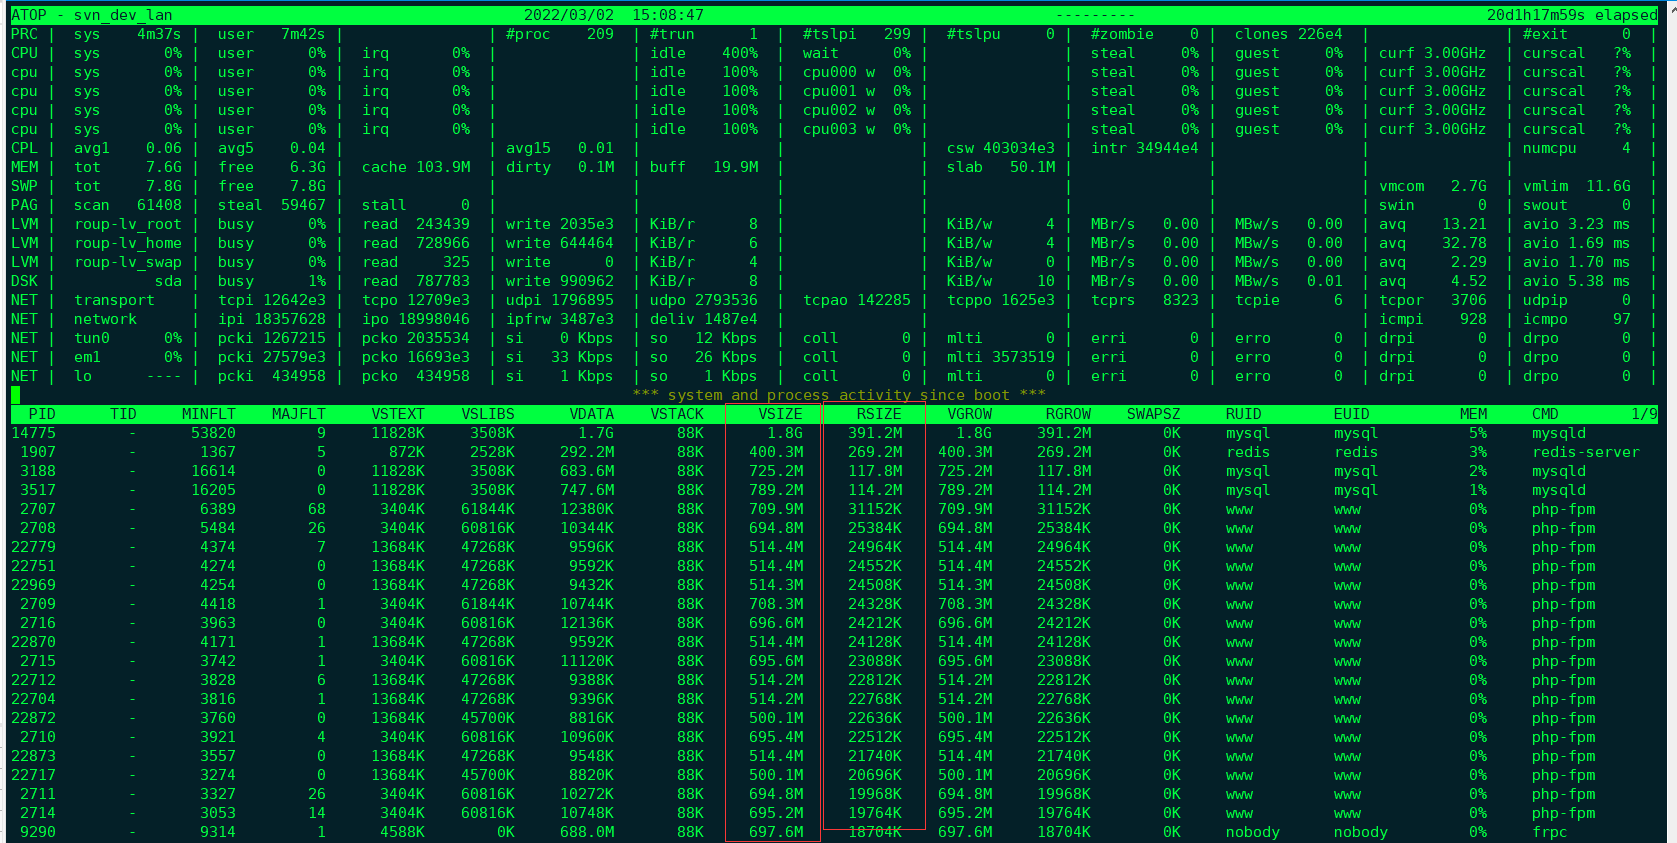Image resolution: width=1677 pixels, height=843 pixels.
Task: Click the EUID column header
Action: click(1352, 414)
